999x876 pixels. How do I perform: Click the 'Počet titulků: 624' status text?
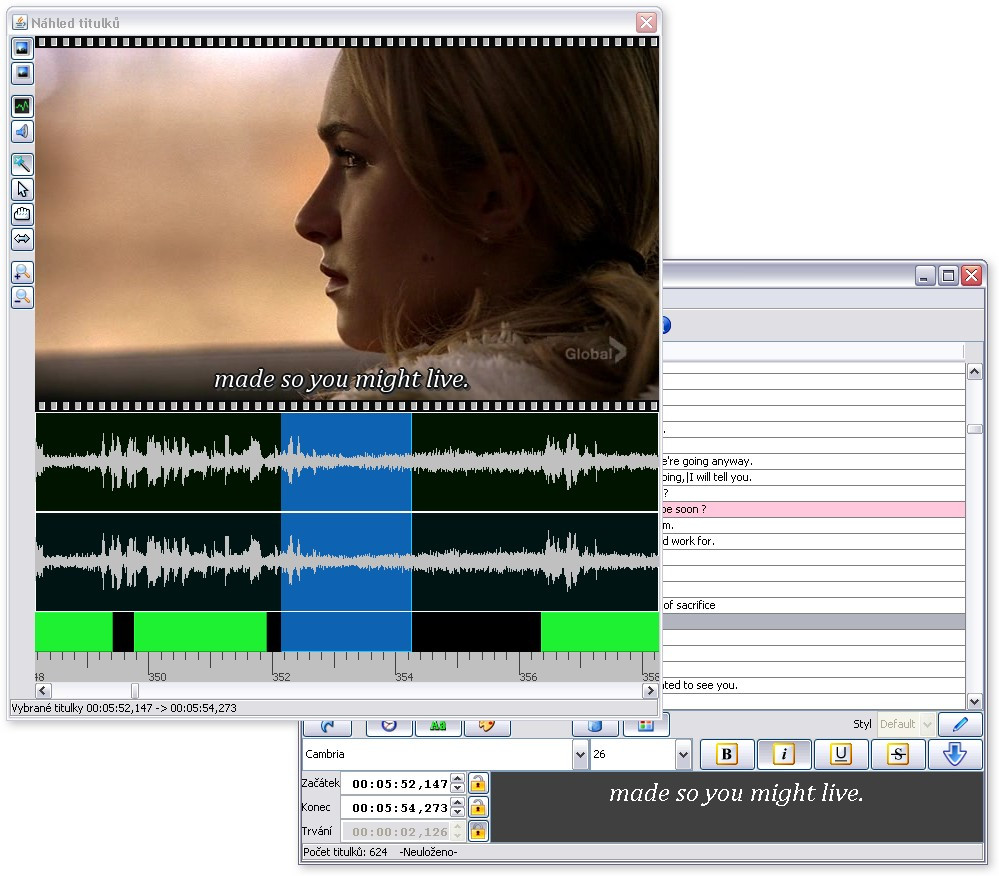click(x=345, y=852)
